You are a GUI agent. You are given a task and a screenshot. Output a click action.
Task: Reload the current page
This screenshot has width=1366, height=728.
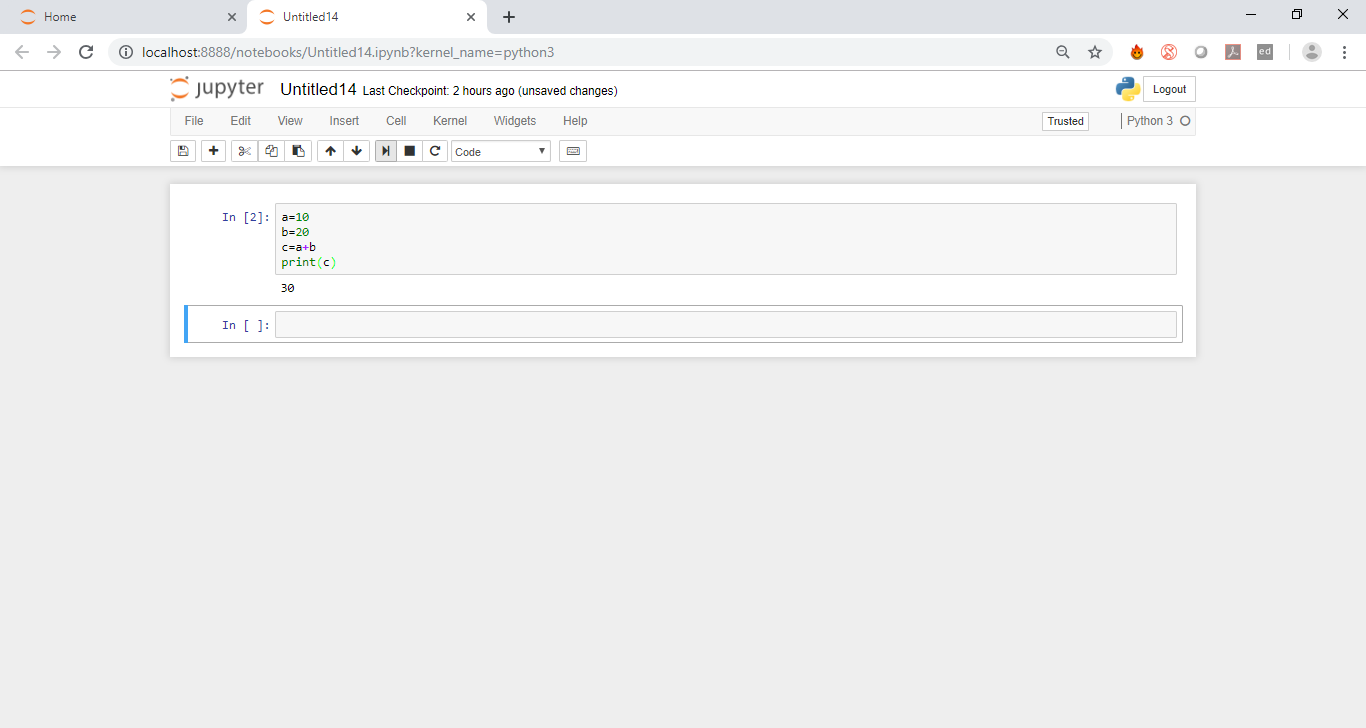tap(86, 52)
